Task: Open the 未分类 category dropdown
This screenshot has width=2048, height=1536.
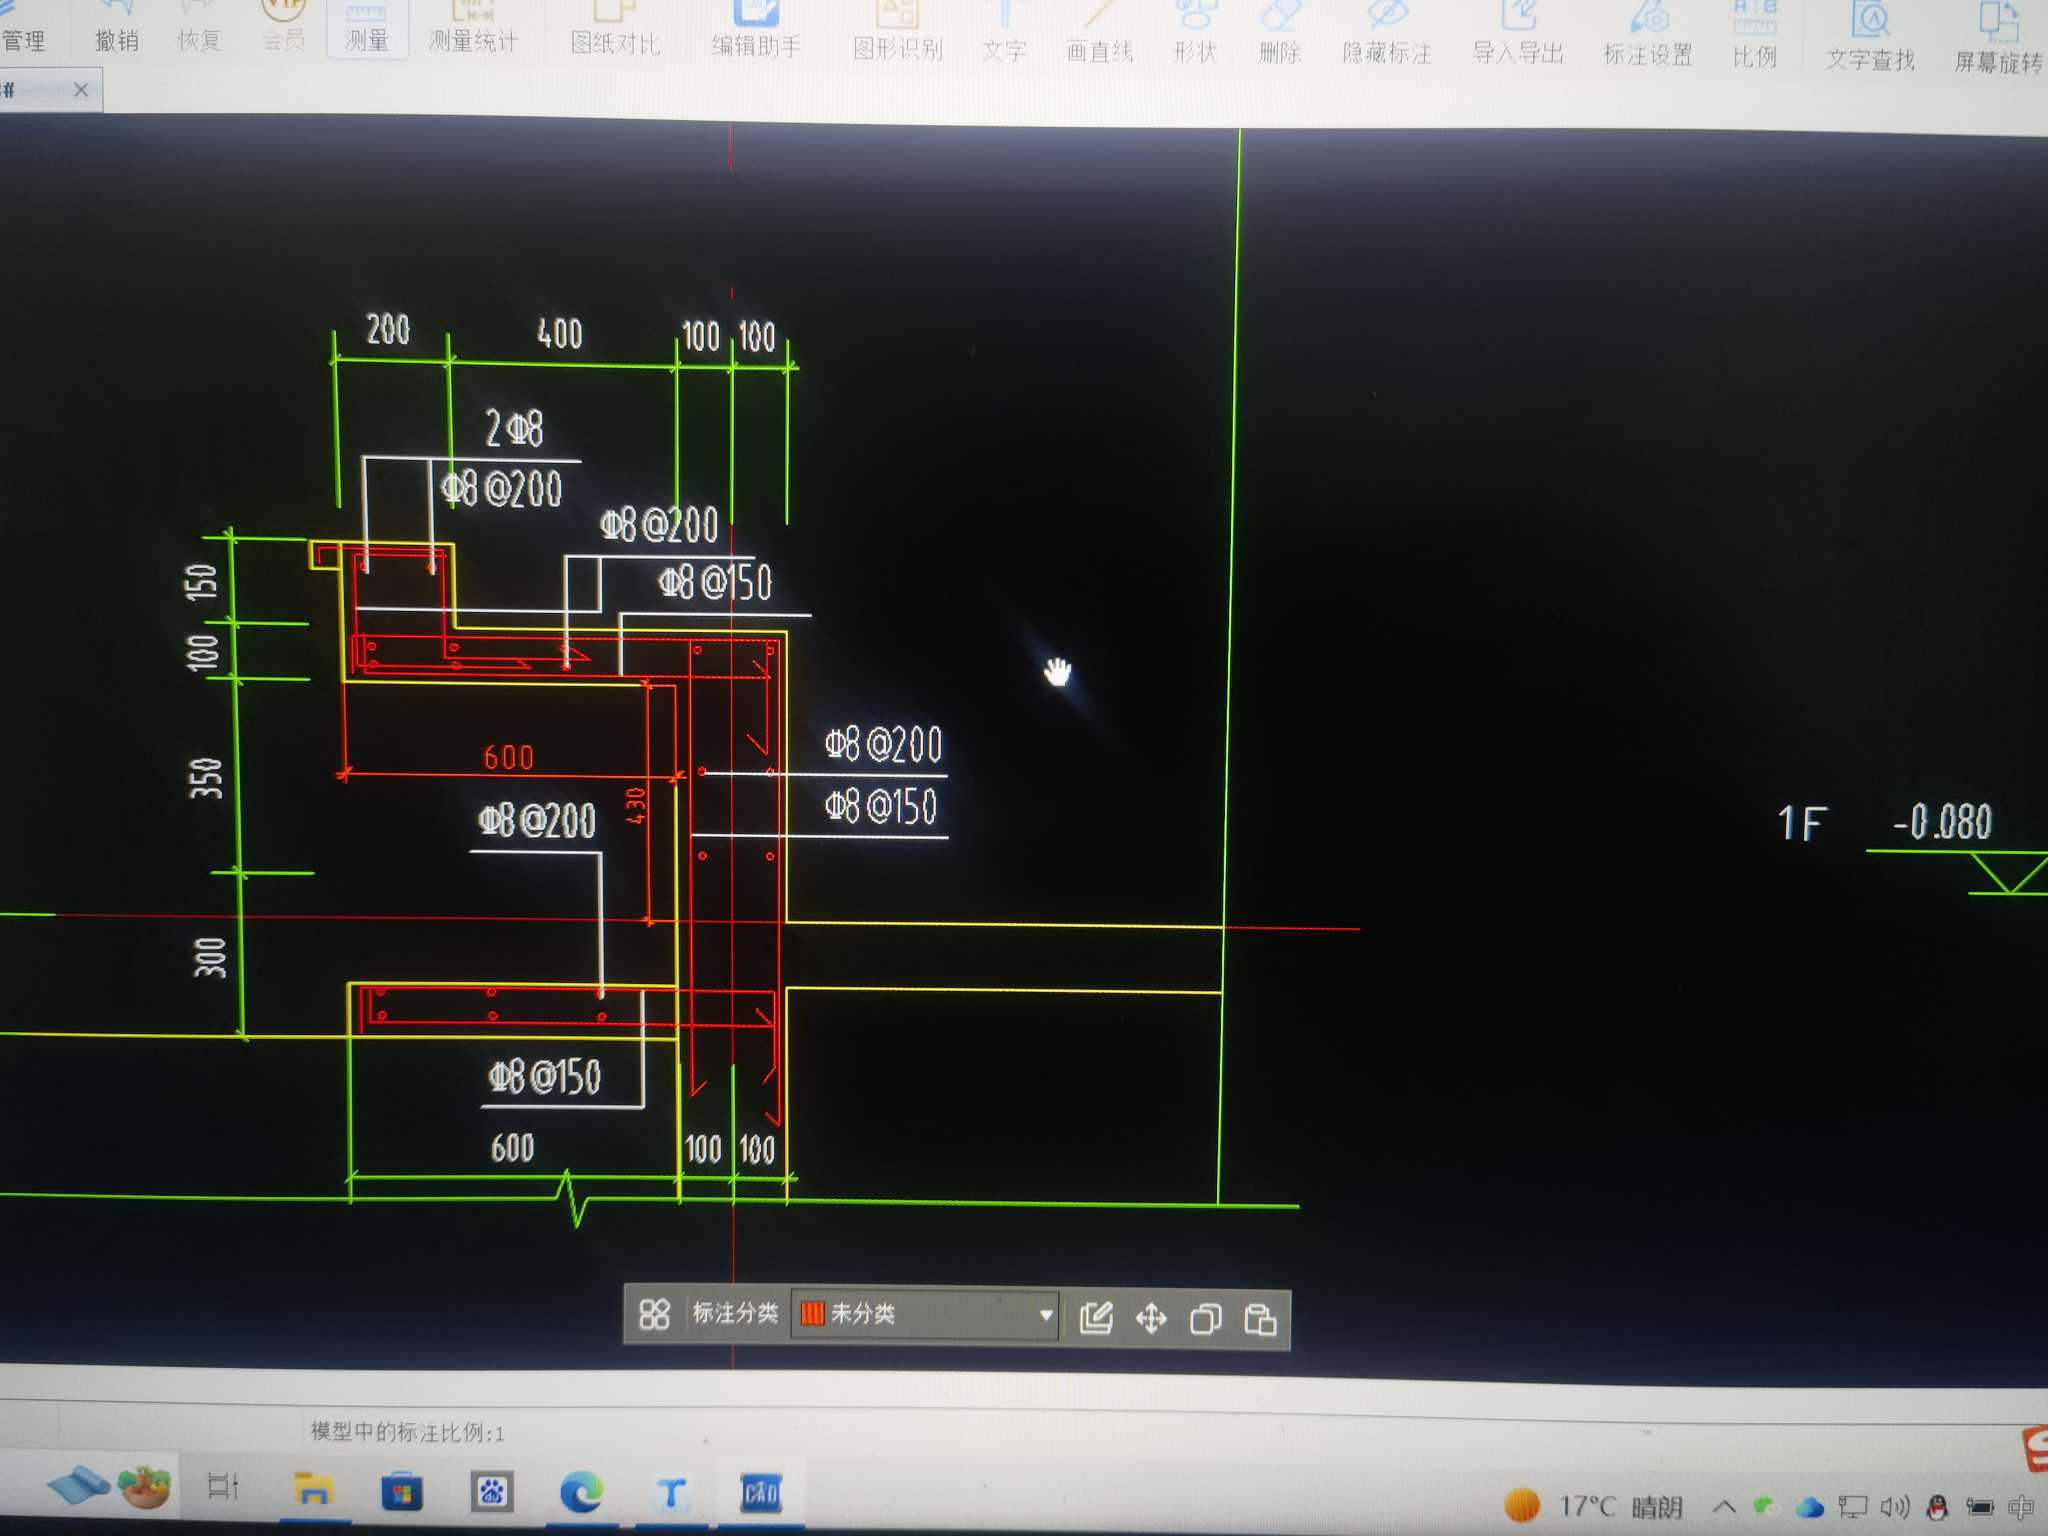Action: coord(925,1314)
